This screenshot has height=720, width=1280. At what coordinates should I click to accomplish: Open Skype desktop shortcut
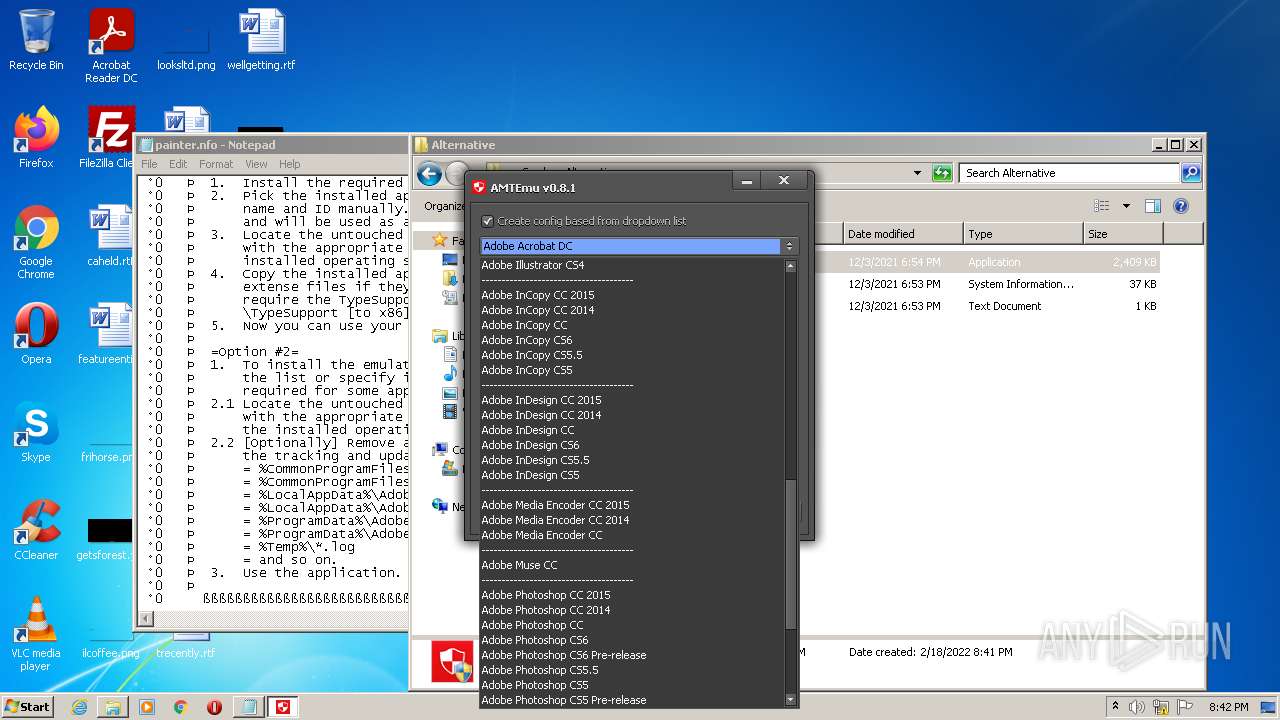(36, 432)
